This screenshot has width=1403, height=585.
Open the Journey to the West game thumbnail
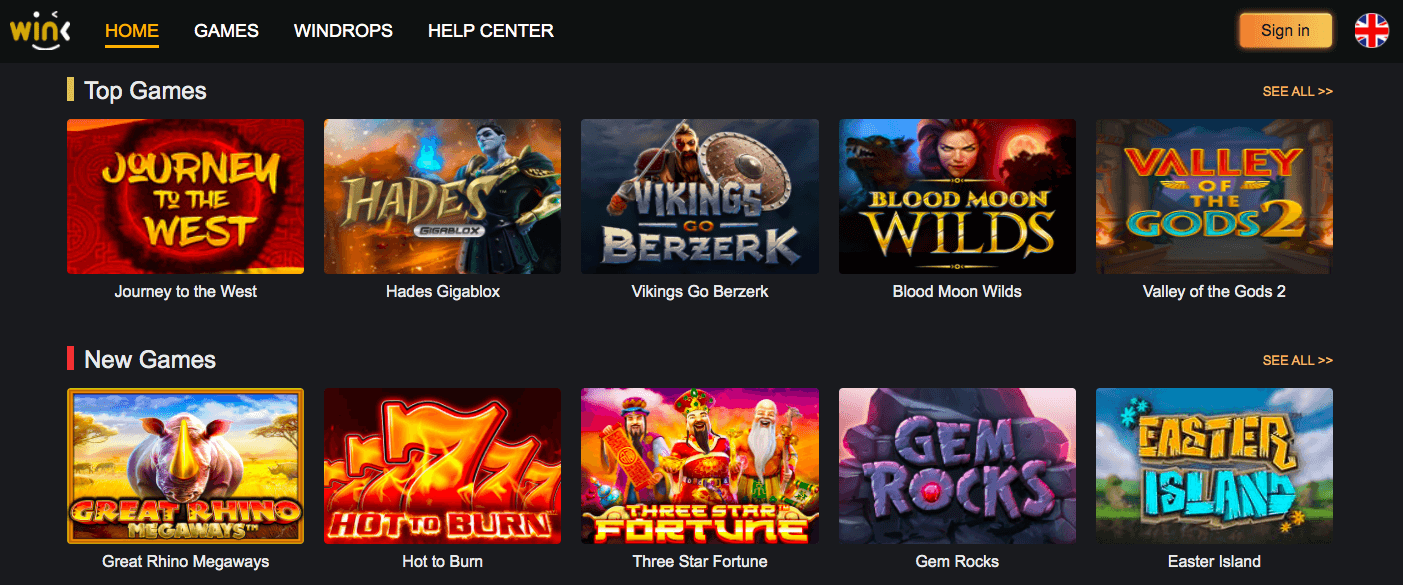185,196
